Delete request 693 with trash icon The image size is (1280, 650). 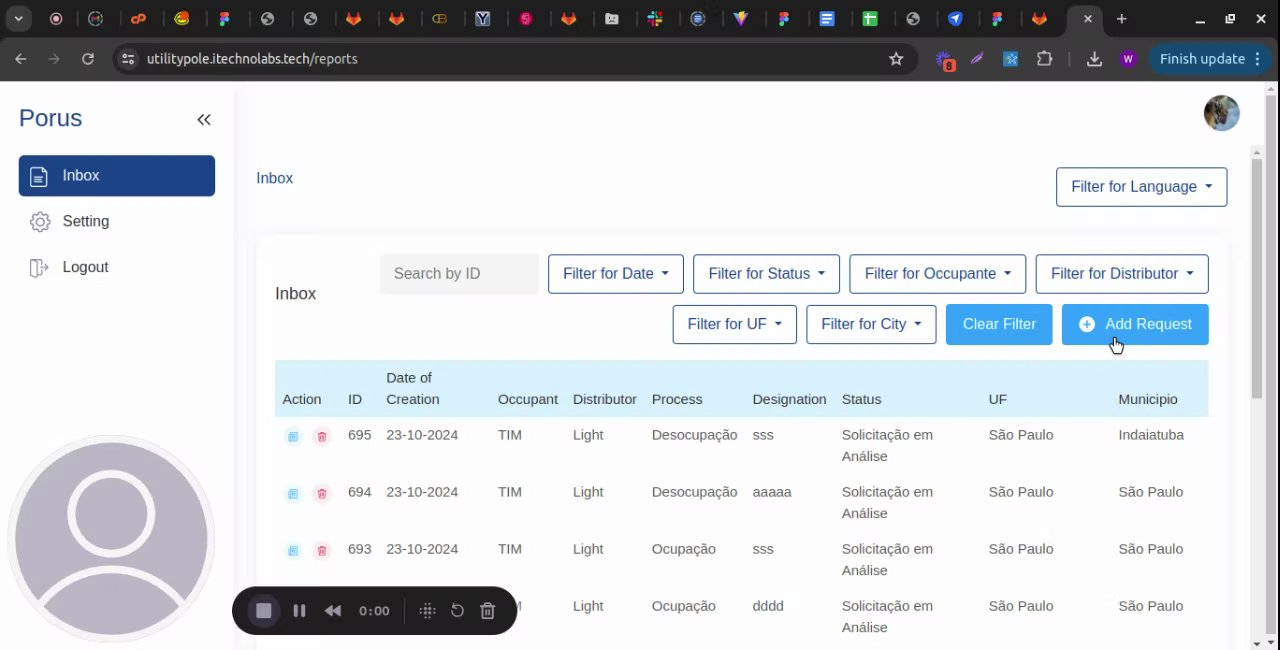[322, 551]
